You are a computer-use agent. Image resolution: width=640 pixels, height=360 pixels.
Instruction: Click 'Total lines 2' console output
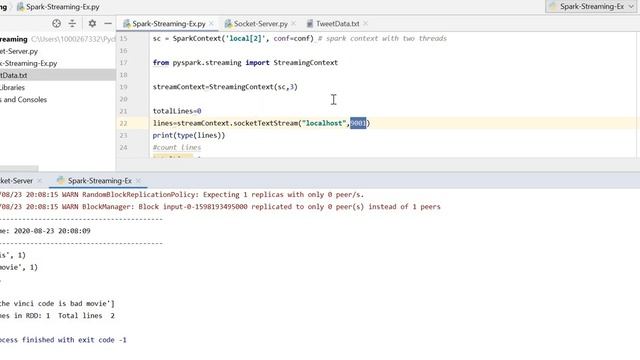tap(87, 316)
